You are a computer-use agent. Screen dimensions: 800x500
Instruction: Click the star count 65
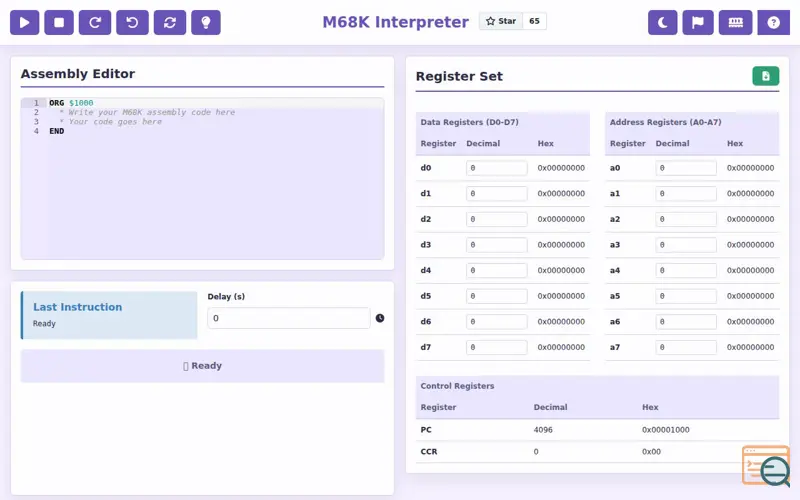534,21
